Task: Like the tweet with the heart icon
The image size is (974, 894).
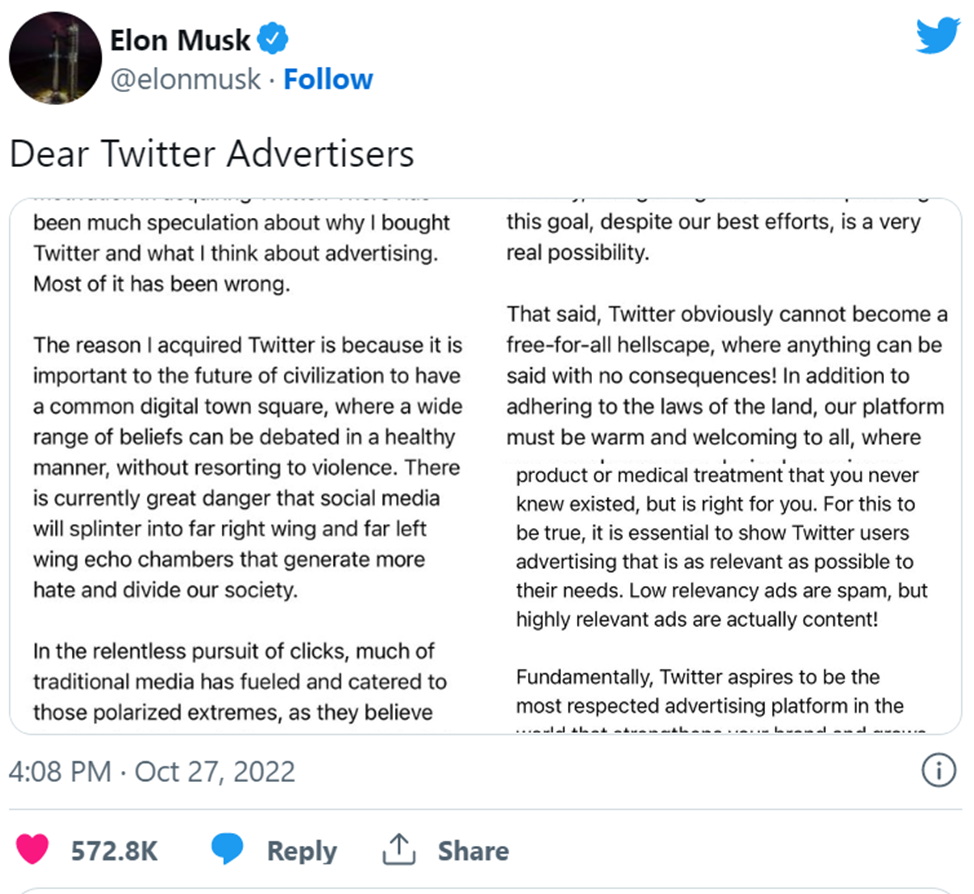Action: tap(33, 851)
